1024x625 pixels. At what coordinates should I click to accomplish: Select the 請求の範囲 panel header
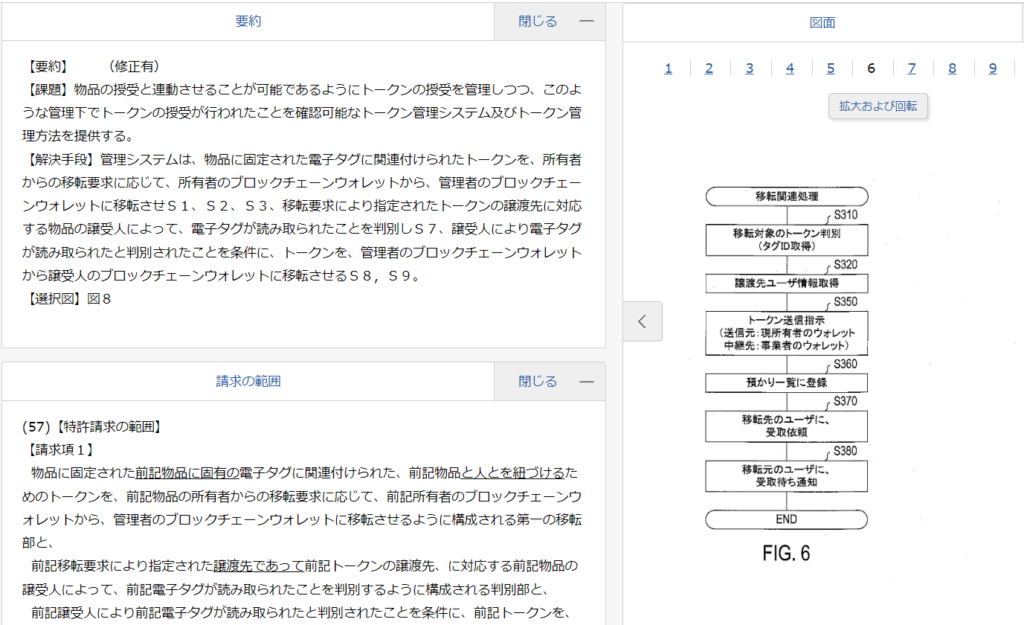[248, 381]
